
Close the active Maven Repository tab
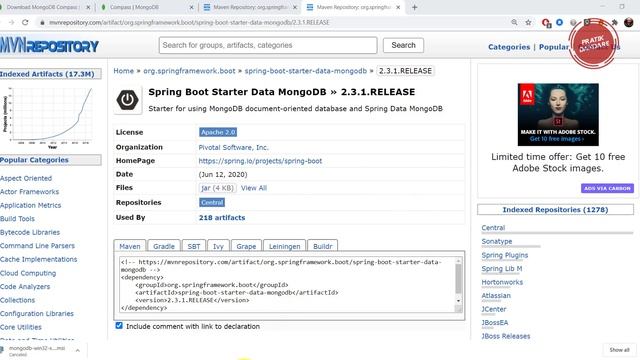pyautogui.click(x=398, y=7)
